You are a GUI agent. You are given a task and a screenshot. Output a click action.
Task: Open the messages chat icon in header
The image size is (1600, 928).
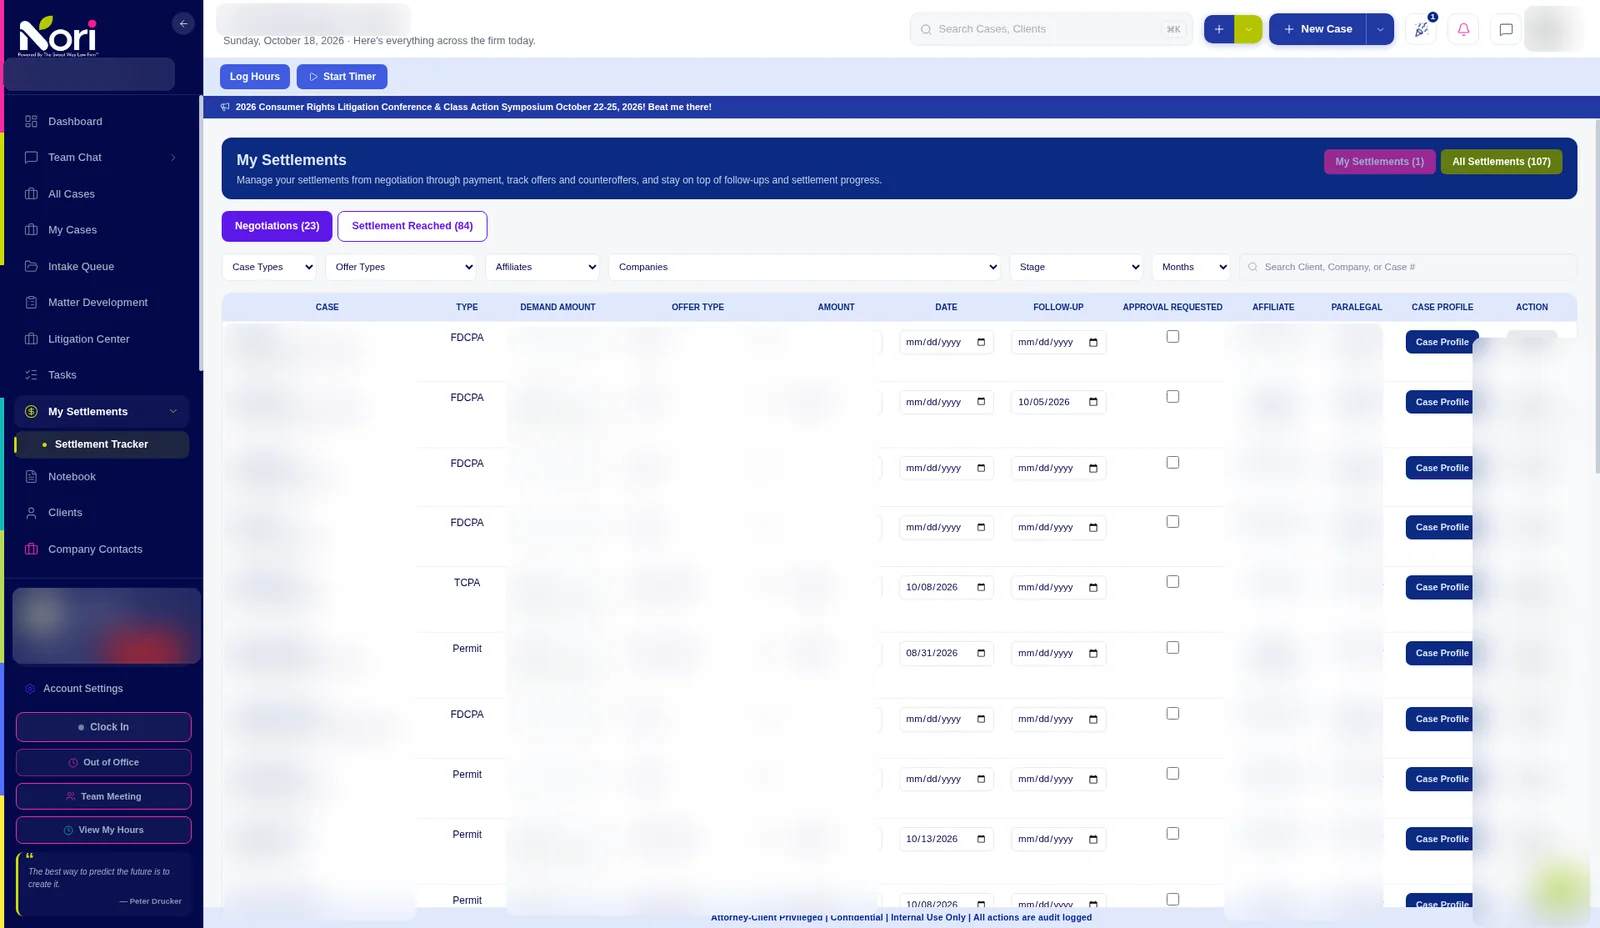[1506, 29]
